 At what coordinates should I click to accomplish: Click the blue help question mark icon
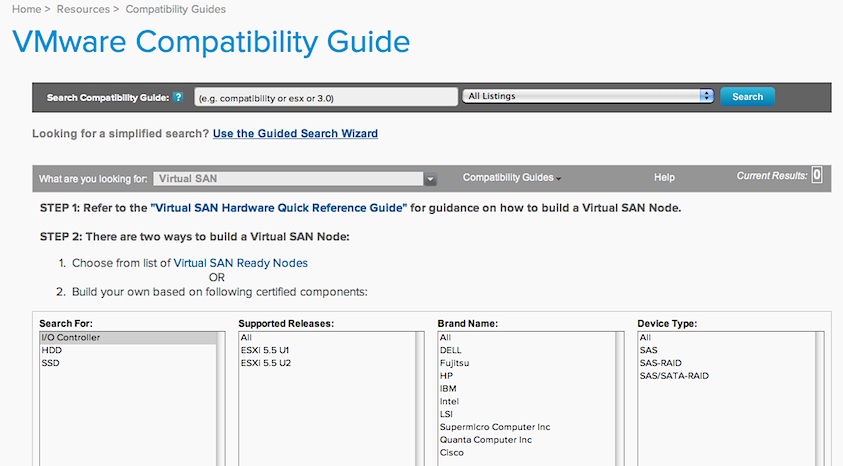[178, 97]
